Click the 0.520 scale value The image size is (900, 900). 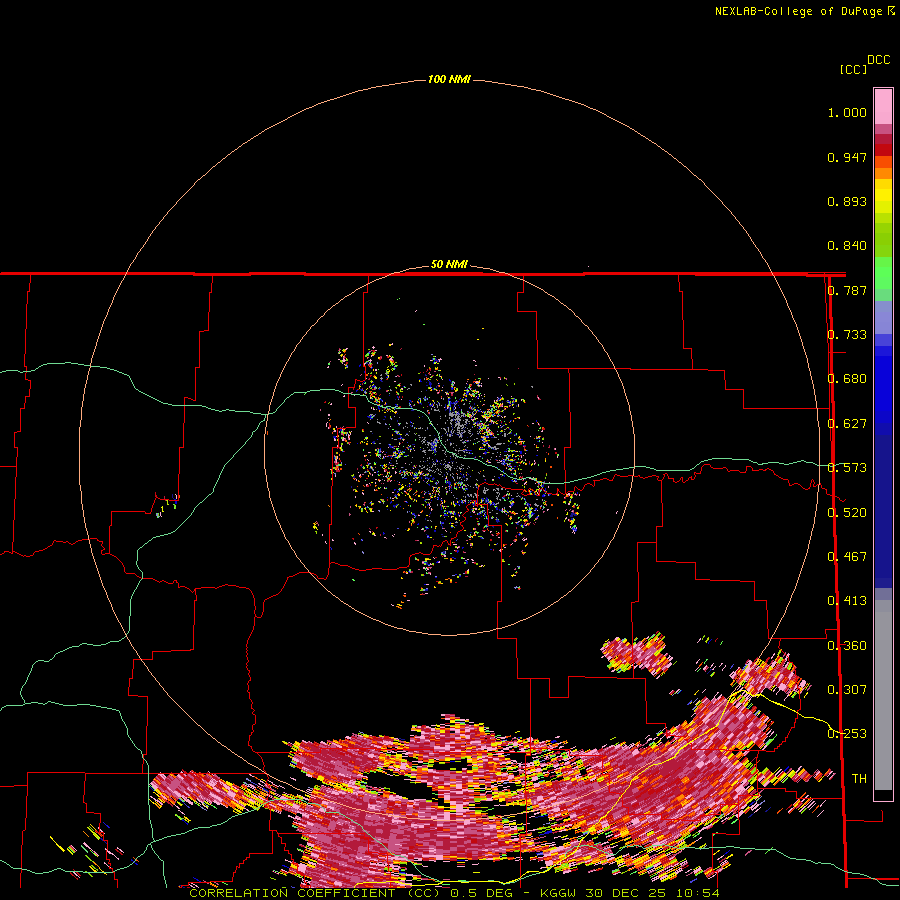pyautogui.click(x=847, y=513)
